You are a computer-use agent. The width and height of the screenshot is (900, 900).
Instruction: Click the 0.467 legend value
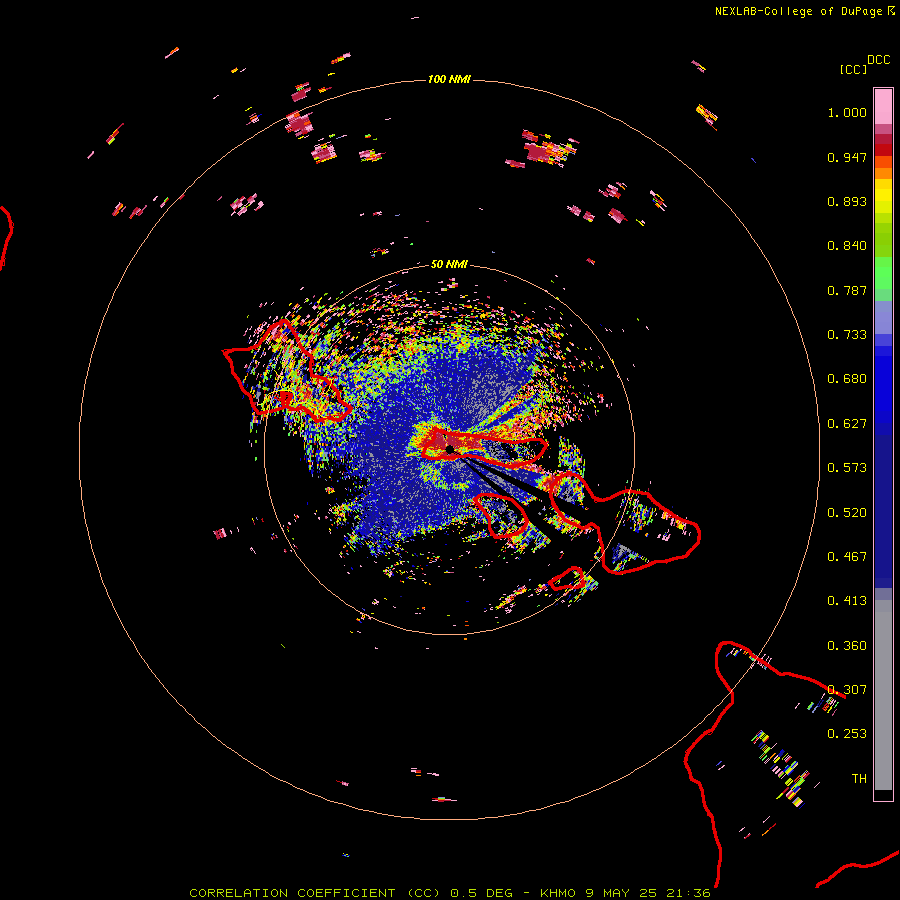(847, 557)
